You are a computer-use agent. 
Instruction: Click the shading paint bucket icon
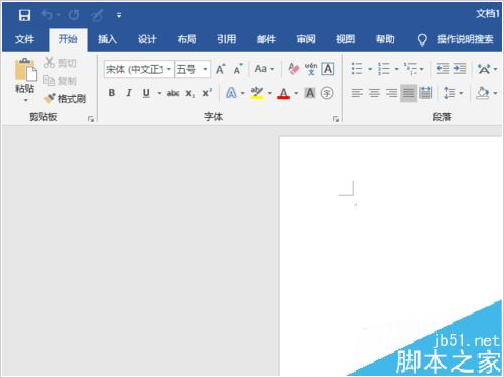pos(482,93)
